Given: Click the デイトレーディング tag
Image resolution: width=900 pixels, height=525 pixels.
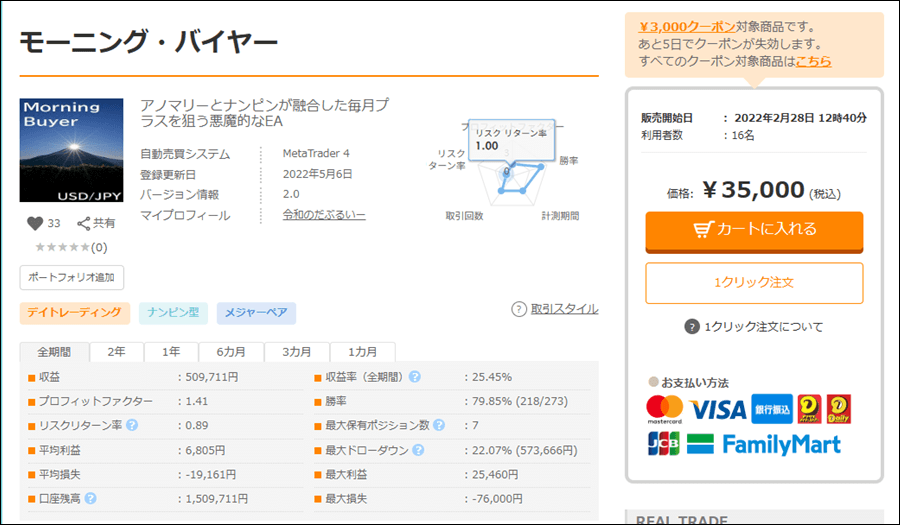Looking at the screenshot, I should click(x=75, y=313).
